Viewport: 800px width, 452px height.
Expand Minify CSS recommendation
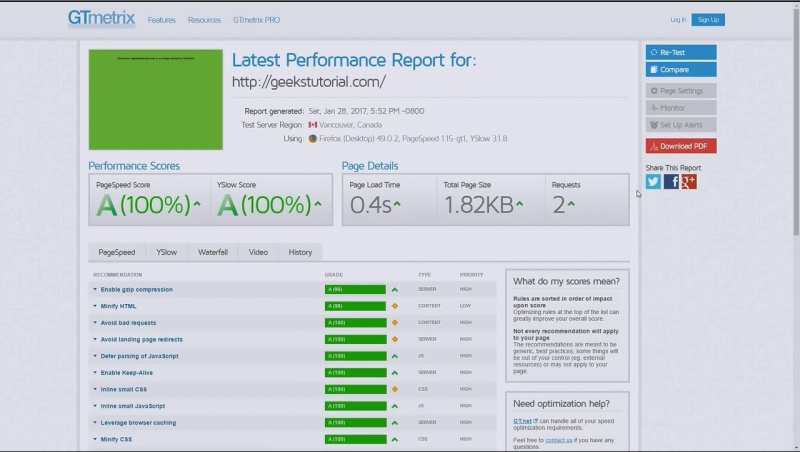(116, 439)
